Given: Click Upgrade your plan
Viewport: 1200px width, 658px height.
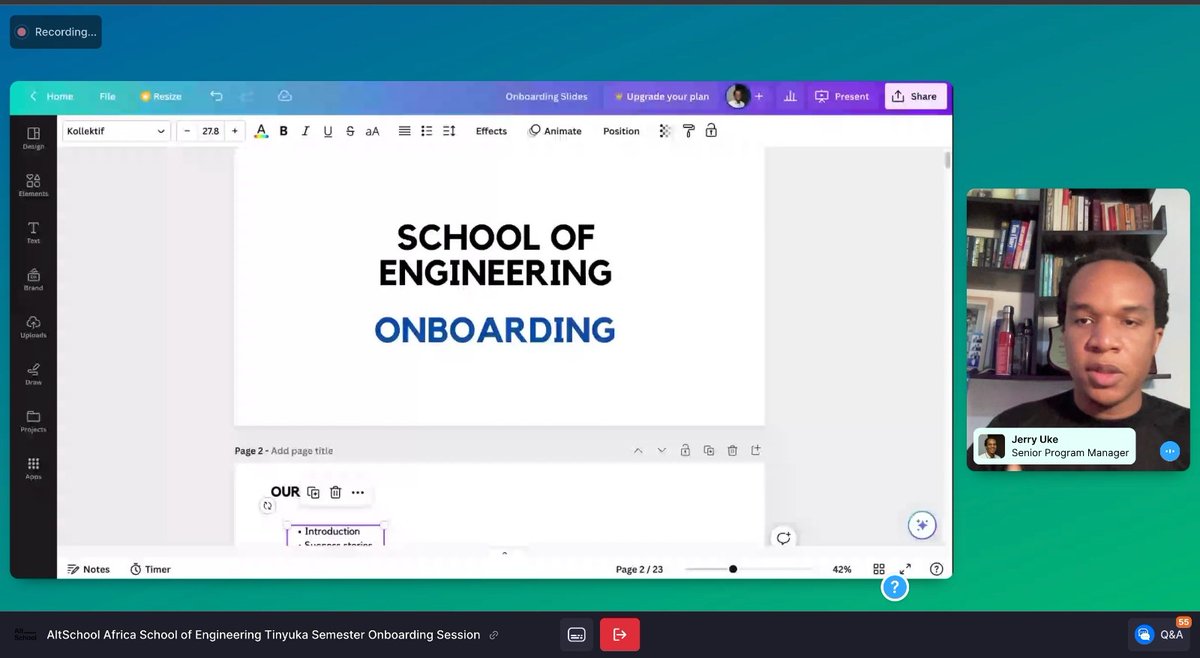Looking at the screenshot, I should [662, 97].
